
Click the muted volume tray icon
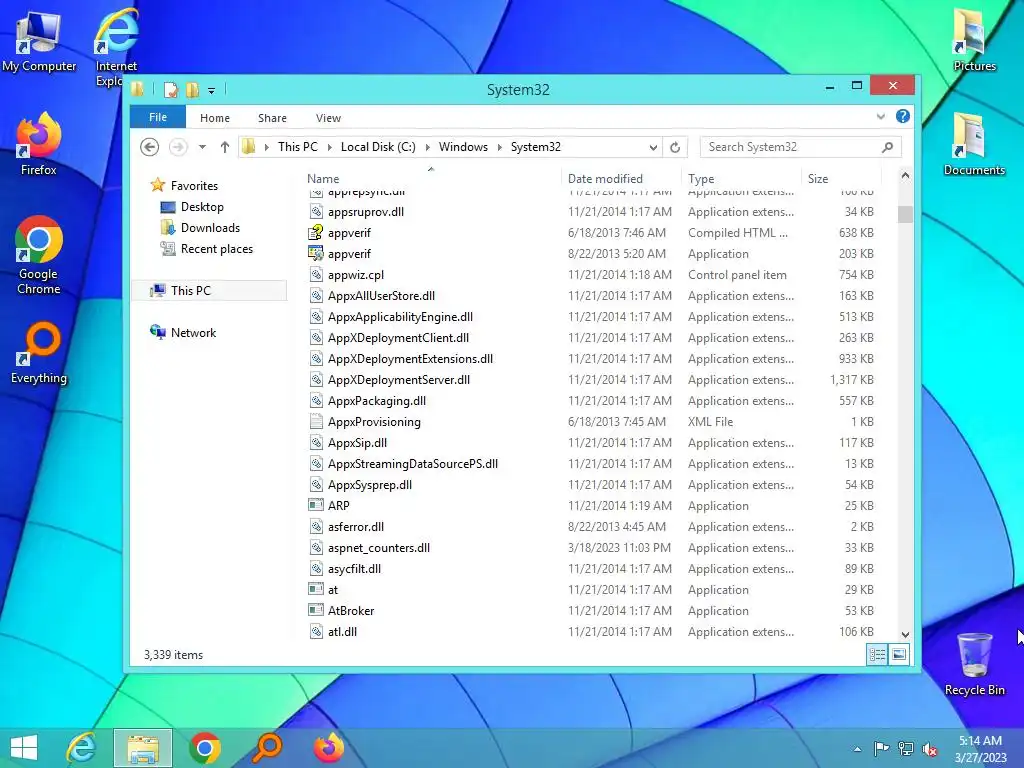click(930, 748)
